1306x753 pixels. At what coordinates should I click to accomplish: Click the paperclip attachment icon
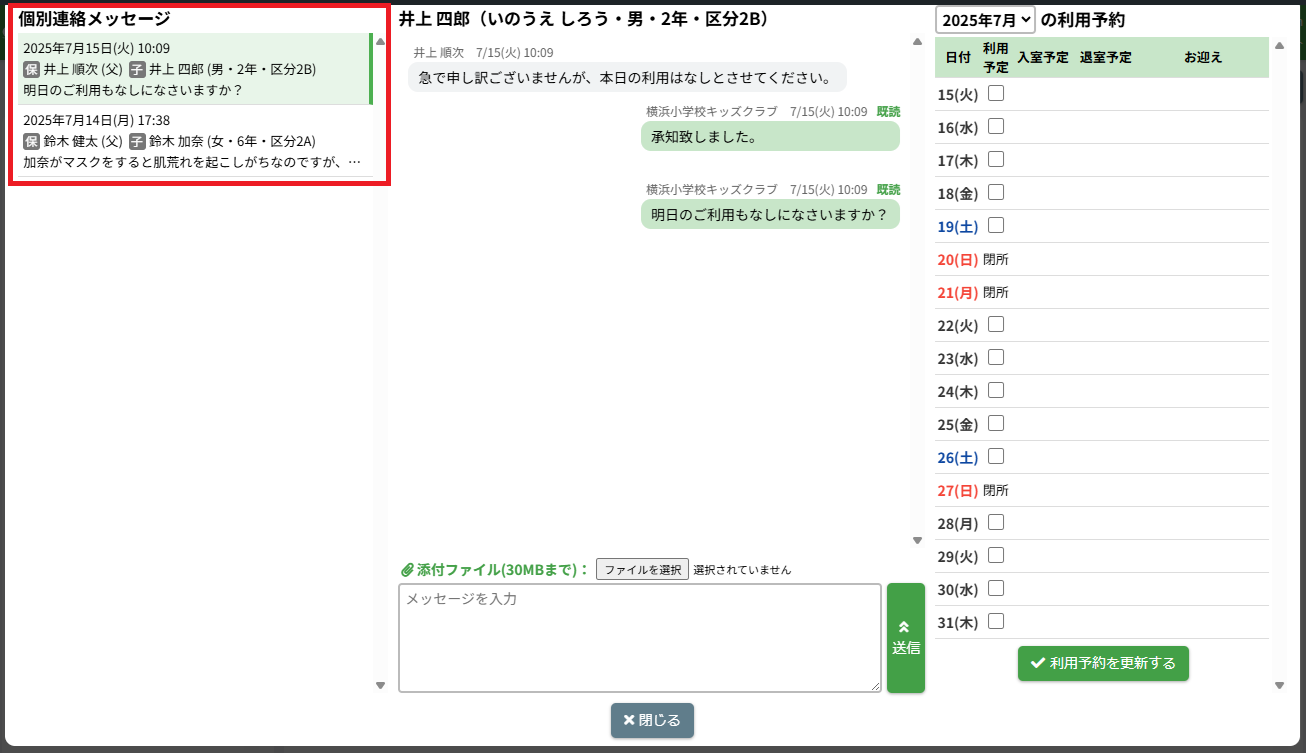point(407,570)
